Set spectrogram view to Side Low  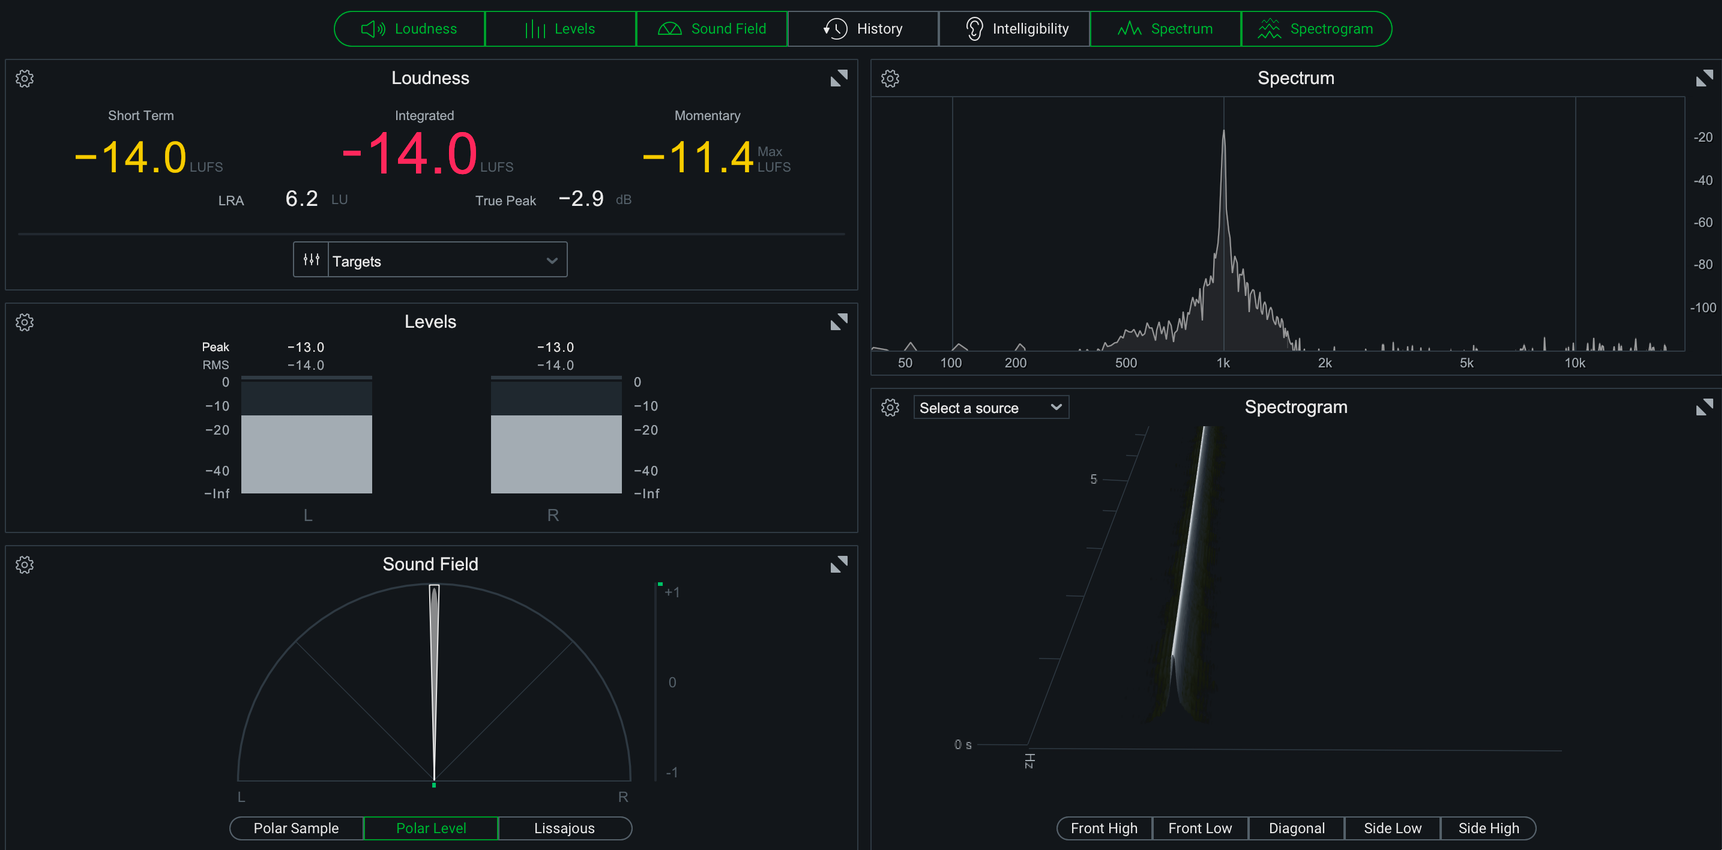[x=1392, y=828]
